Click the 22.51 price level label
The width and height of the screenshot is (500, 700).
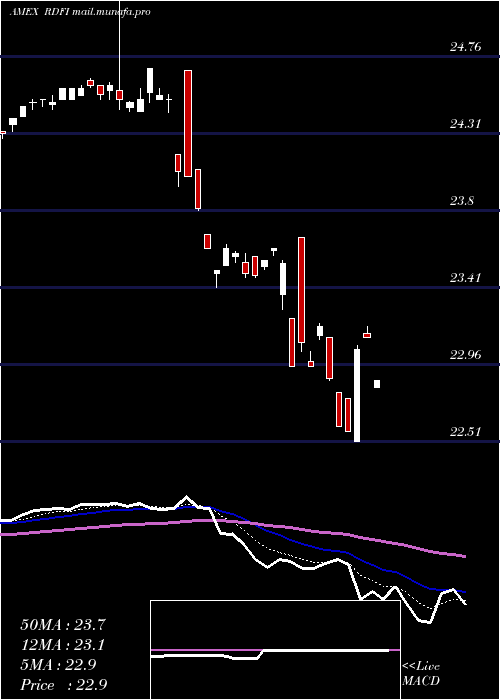465,432
